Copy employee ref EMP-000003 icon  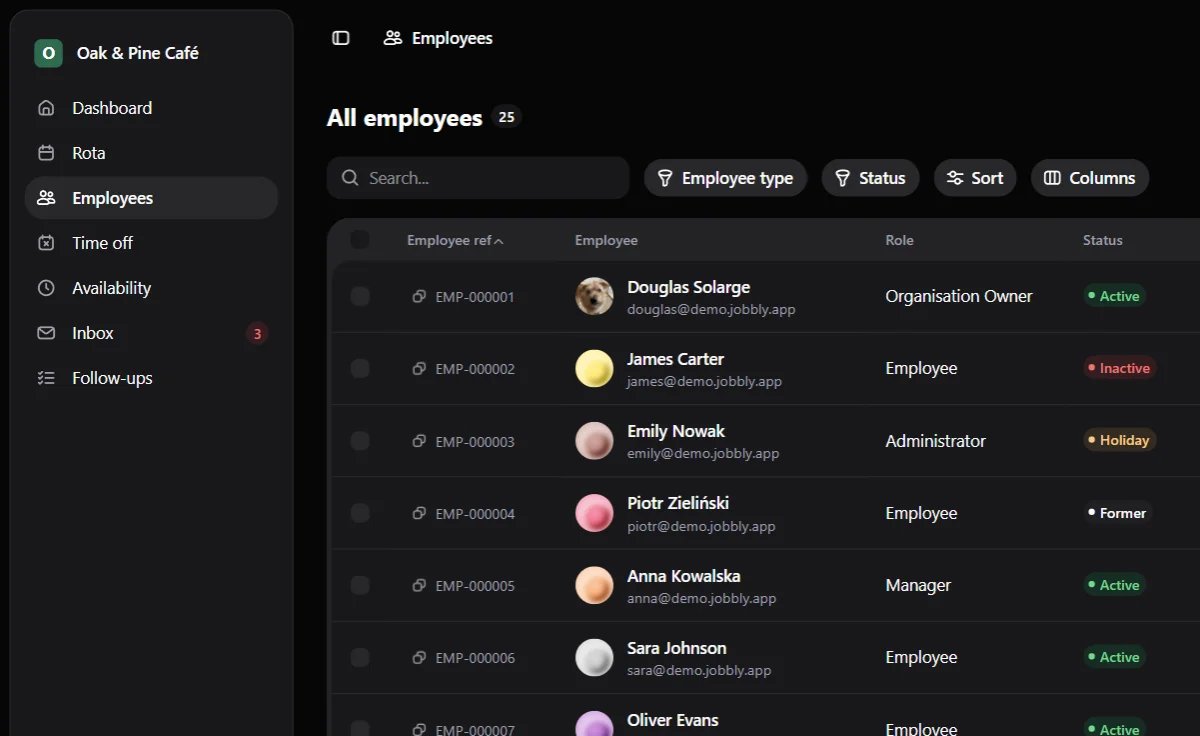tap(419, 441)
